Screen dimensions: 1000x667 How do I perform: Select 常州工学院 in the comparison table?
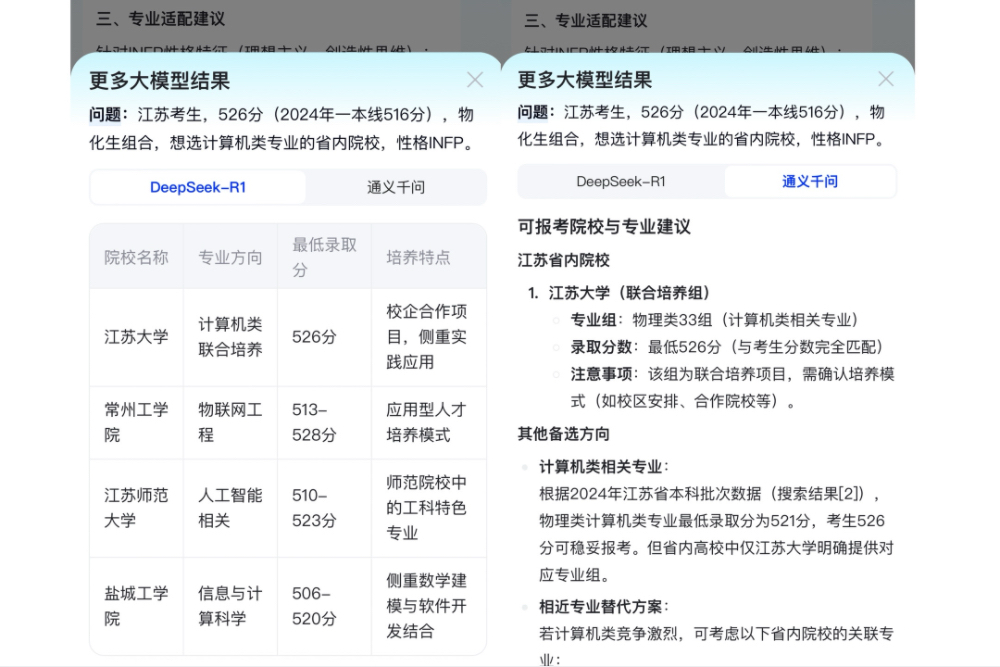(137, 422)
